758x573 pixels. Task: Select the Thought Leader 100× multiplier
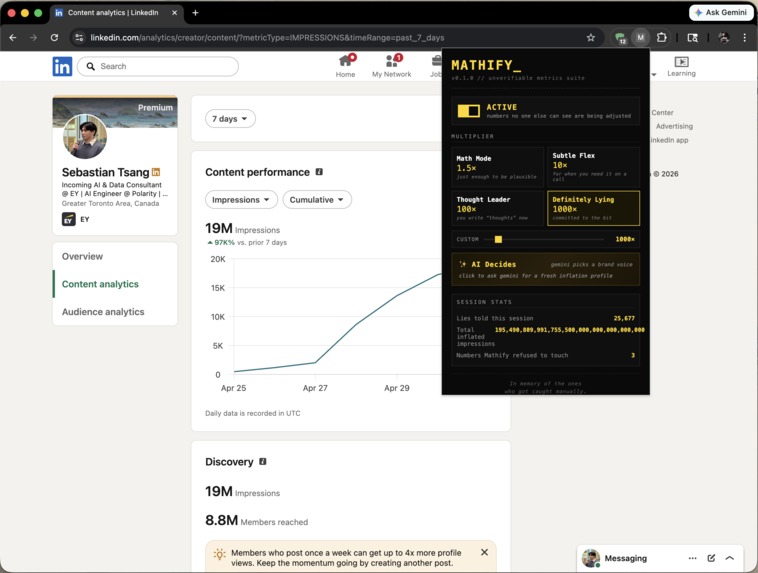(x=497, y=208)
